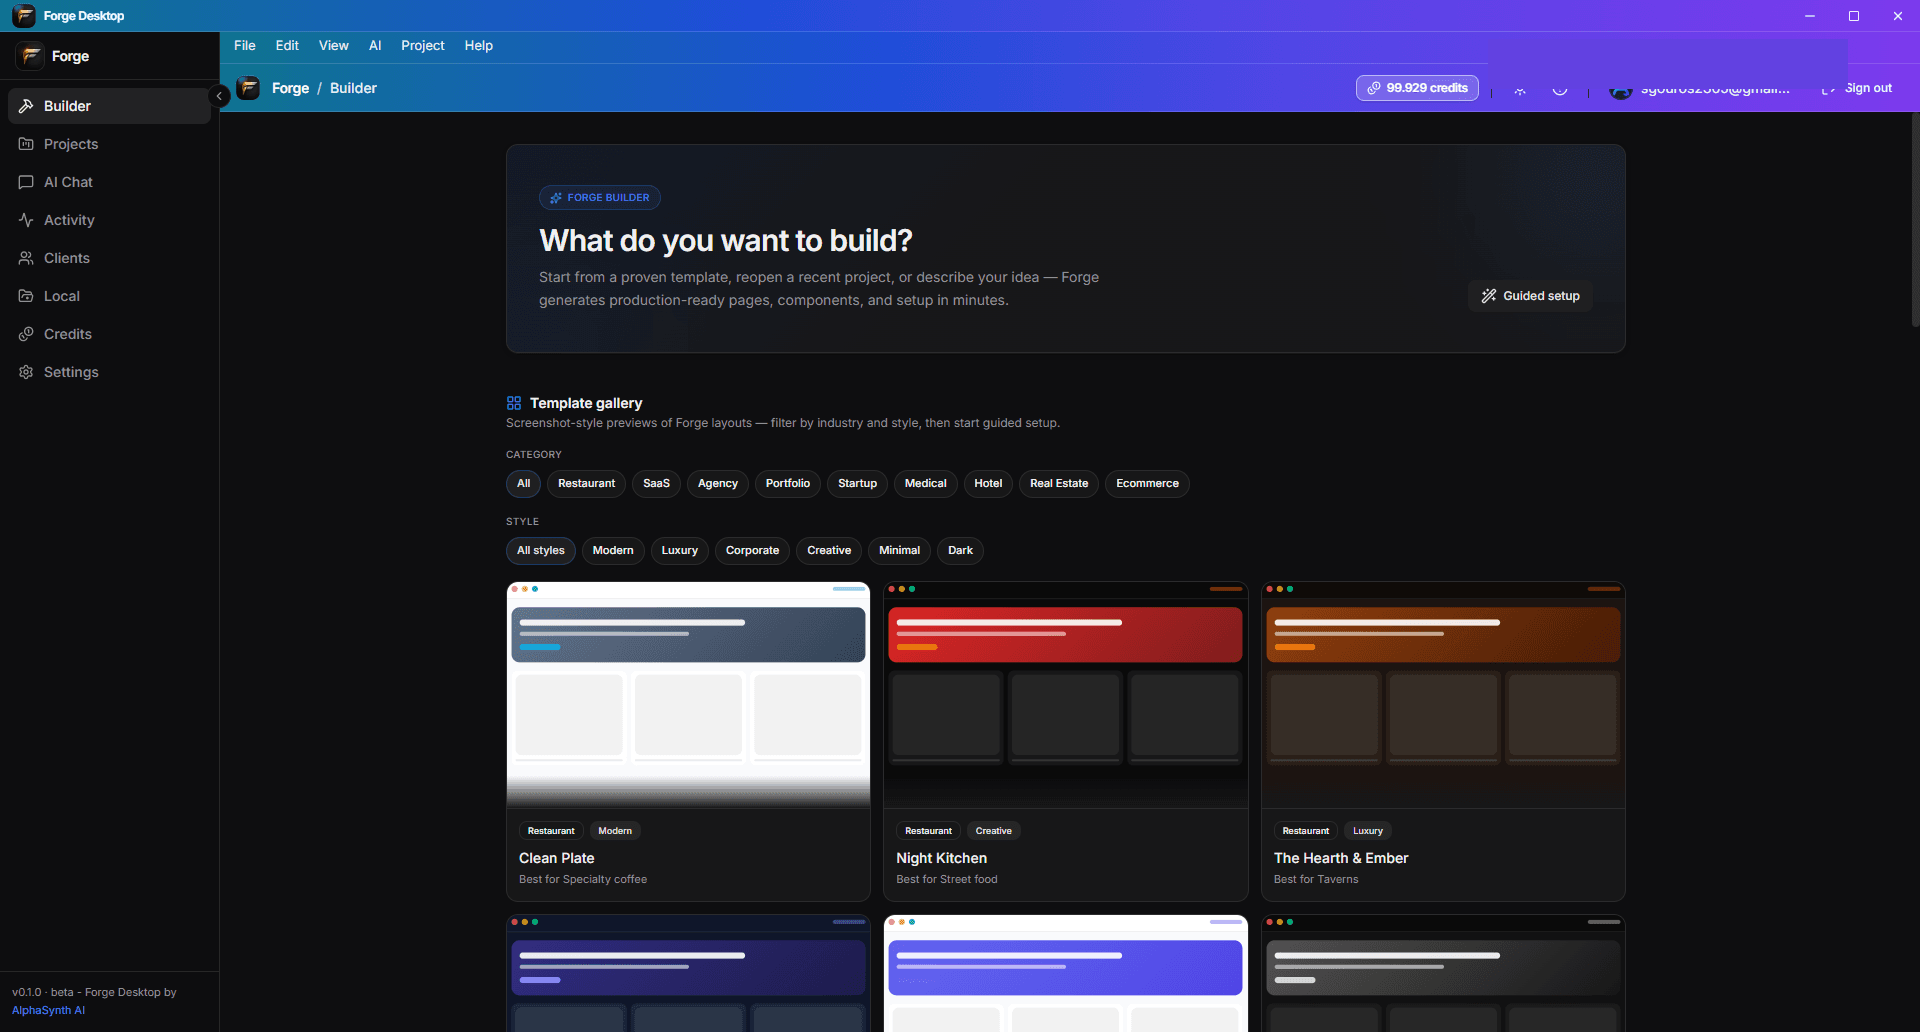
Task: Click the Builder breadcrumb text
Action: coord(353,88)
